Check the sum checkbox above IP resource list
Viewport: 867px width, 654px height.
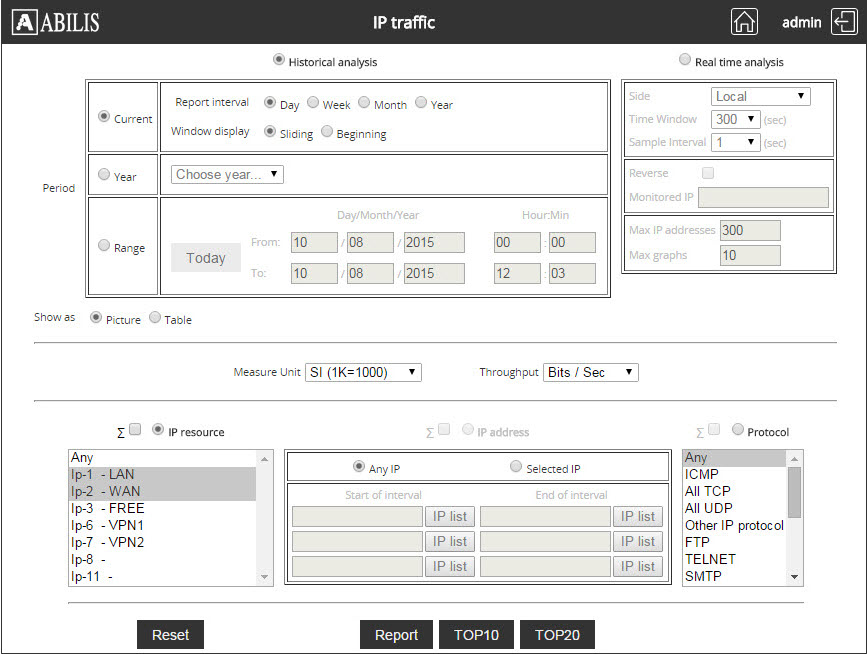(x=135, y=430)
